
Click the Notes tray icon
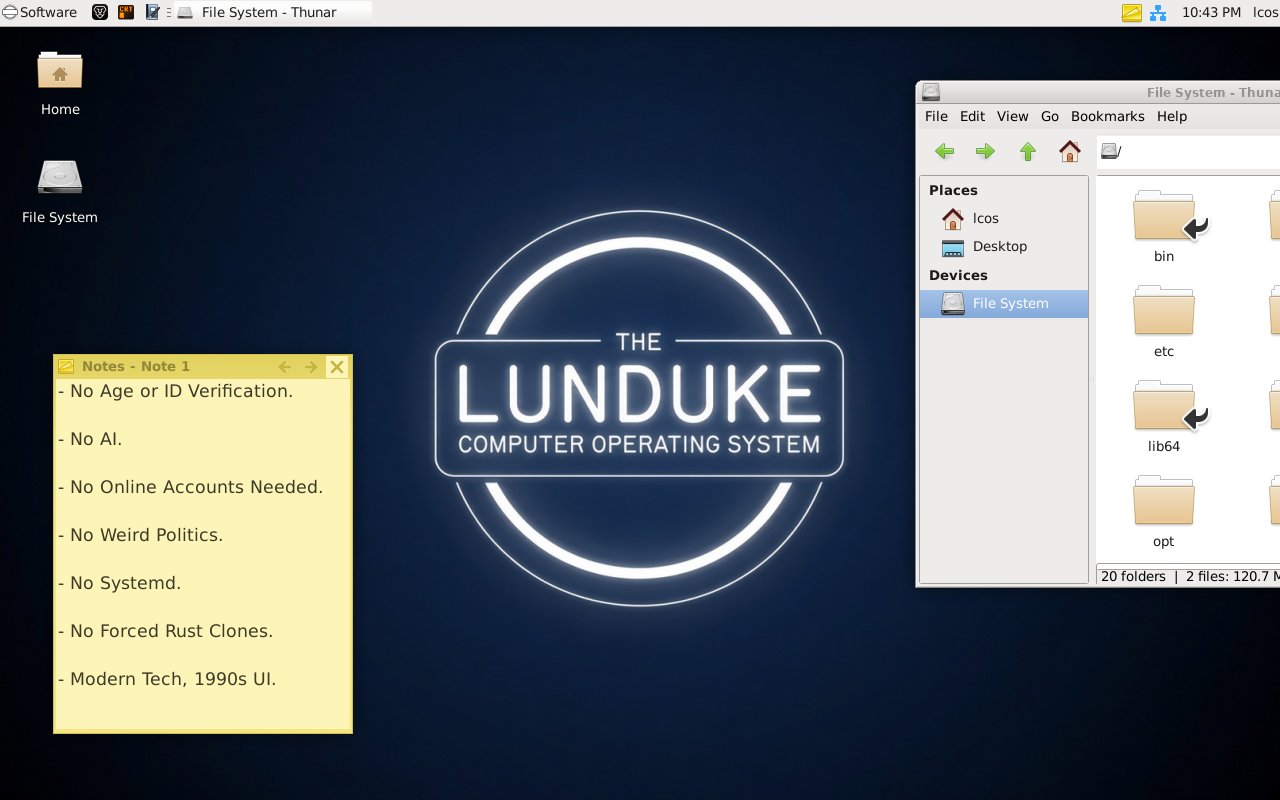point(1131,12)
